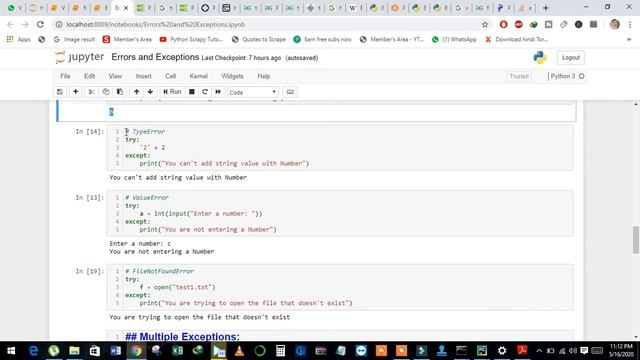Bookmark this page with the star icon
The width and height of the screenshot is (640, 360).
485,24
